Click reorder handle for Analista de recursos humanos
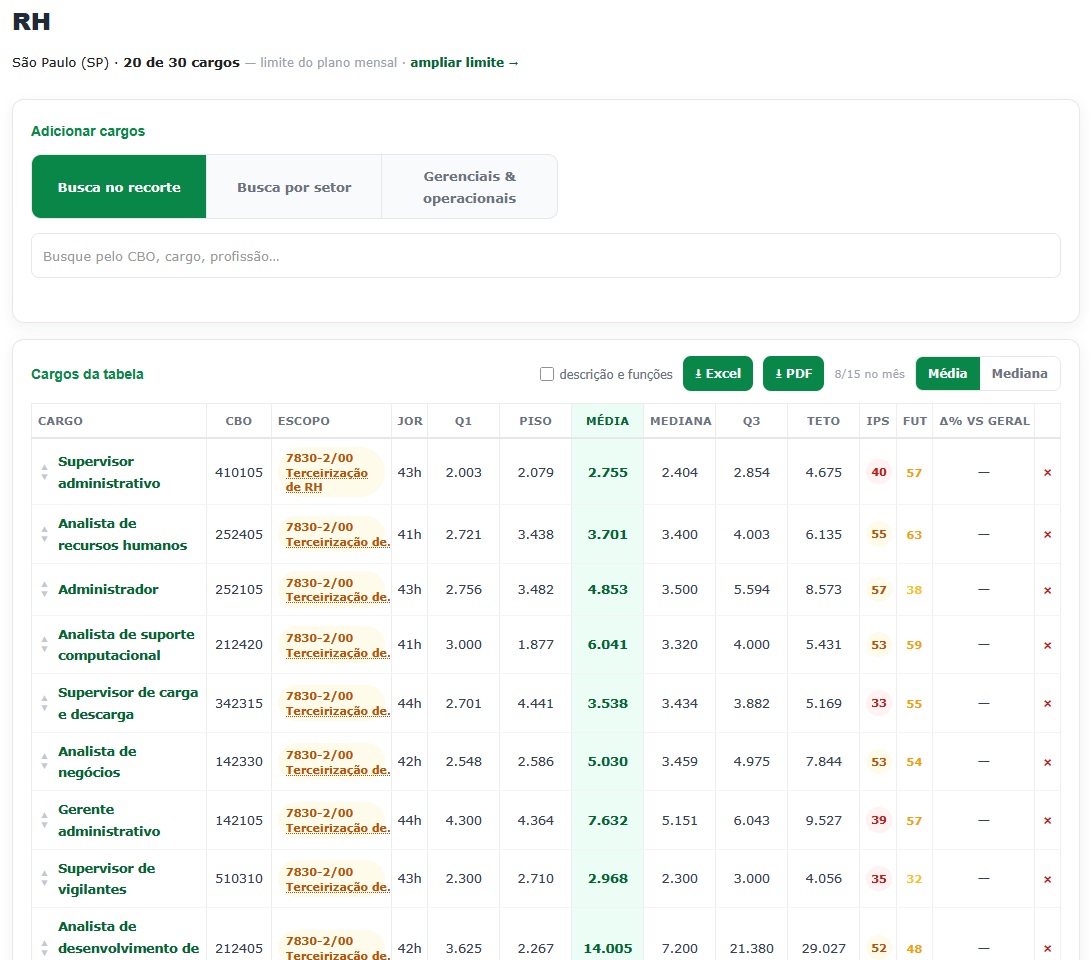 44,534
